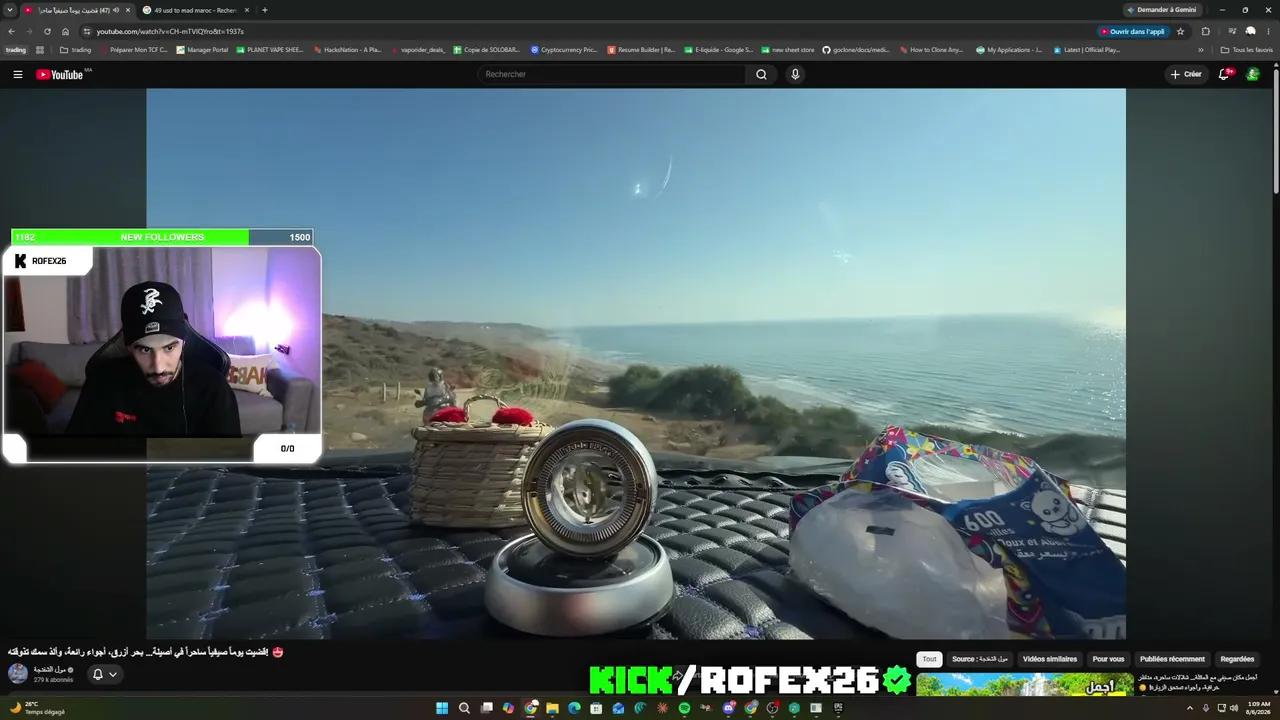The image size is (1280, 720).
Task: Open the new sheet store bookmark
Action: click(788, 50)
